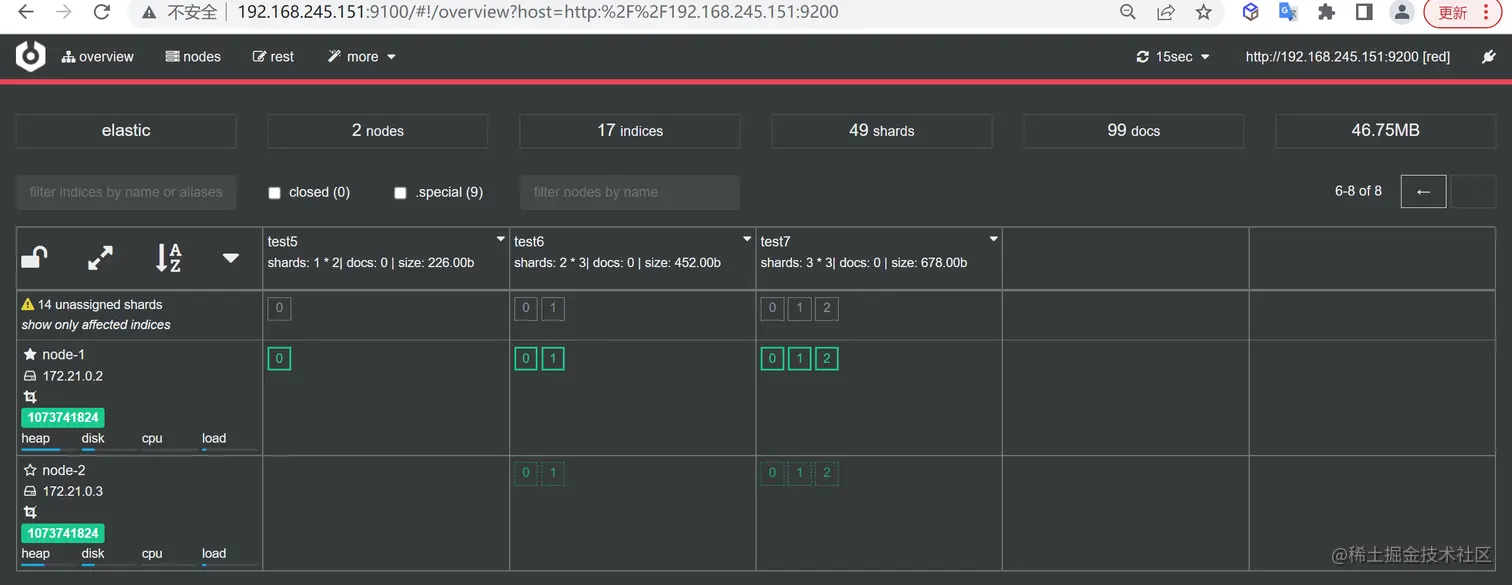Click the expand arrows icon
This screenshot has height=585, width=1512.
pyautogui.click(x=100, y=258)
